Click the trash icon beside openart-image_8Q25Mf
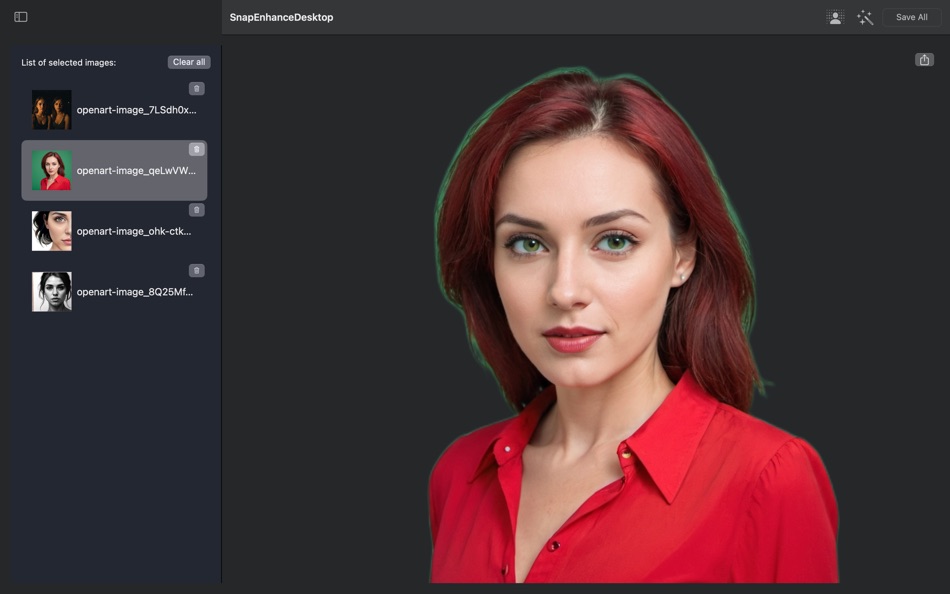 [196, 270]
